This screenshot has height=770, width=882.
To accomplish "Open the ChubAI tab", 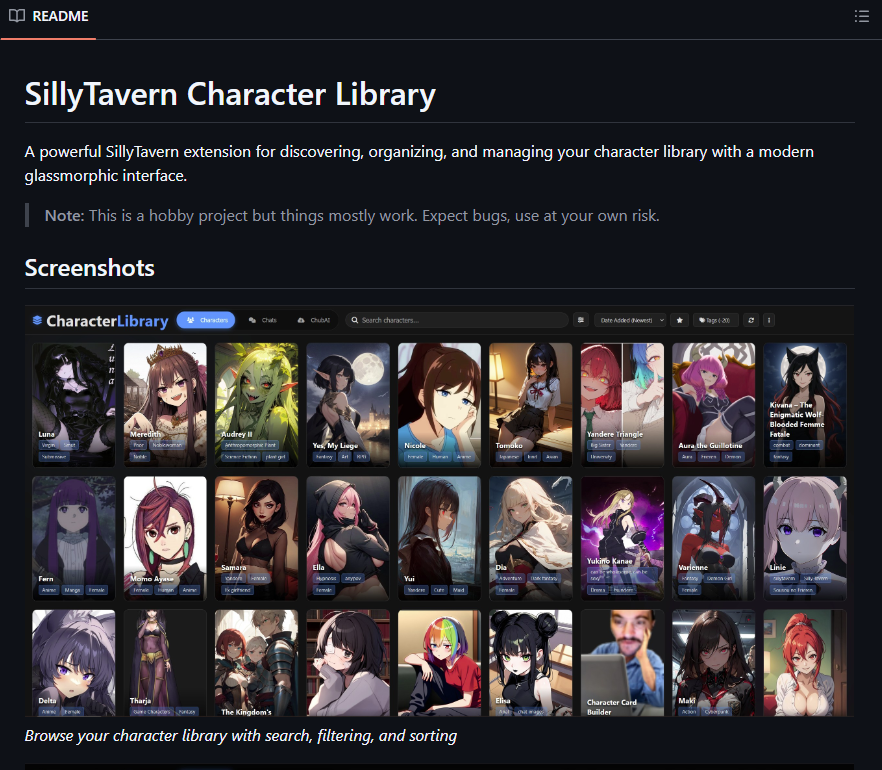I will pyautogui.click(x=314, y=320).
